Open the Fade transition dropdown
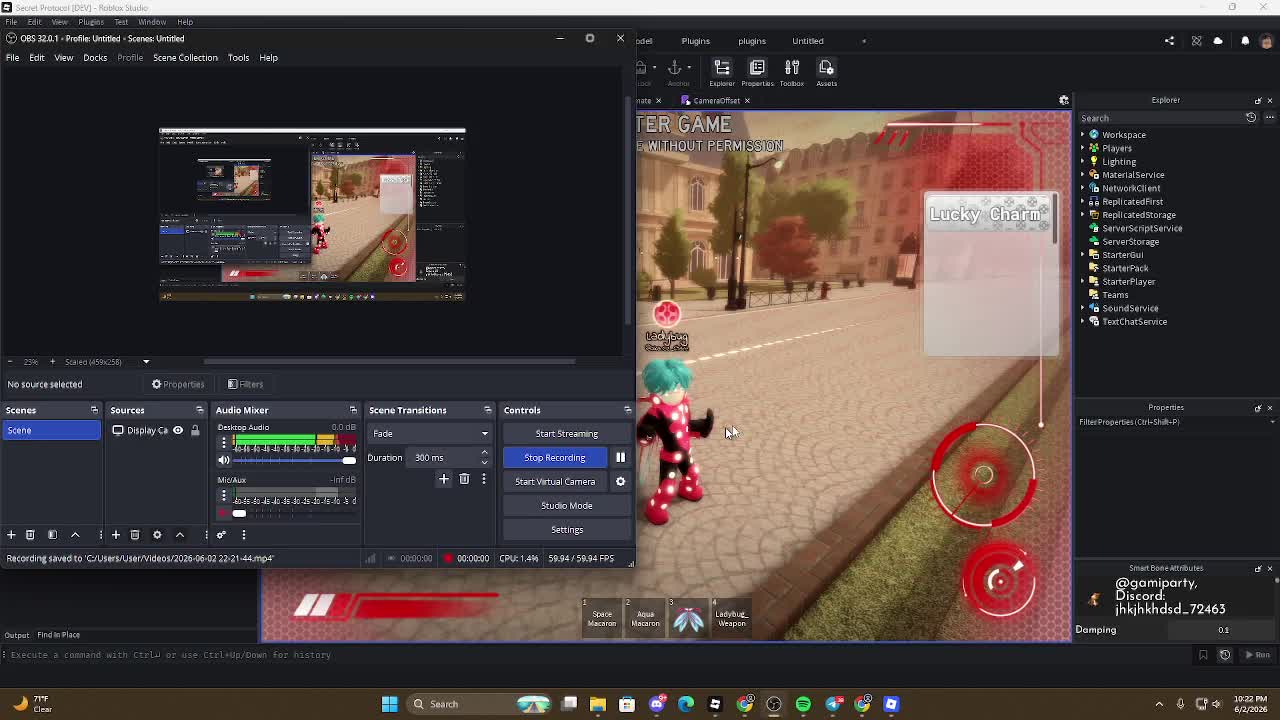Viewport: 1280px width, 720px height. [x=430, y=433]
